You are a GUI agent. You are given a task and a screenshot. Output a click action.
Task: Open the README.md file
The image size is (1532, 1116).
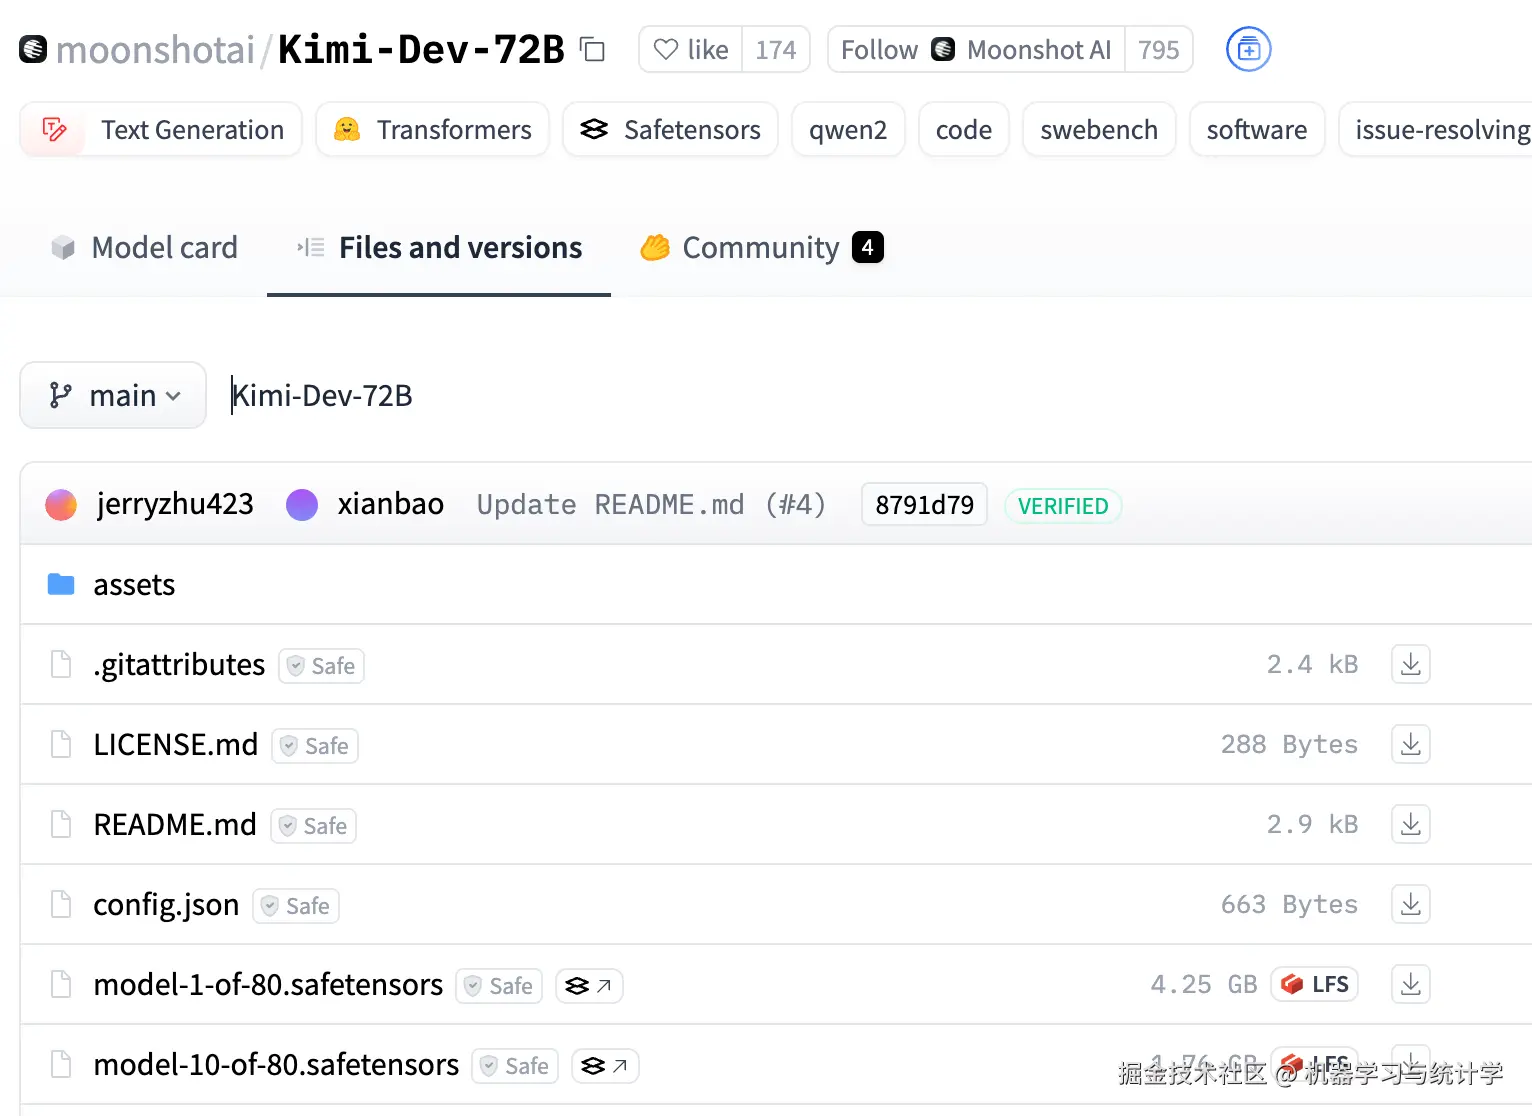(175, 824)
